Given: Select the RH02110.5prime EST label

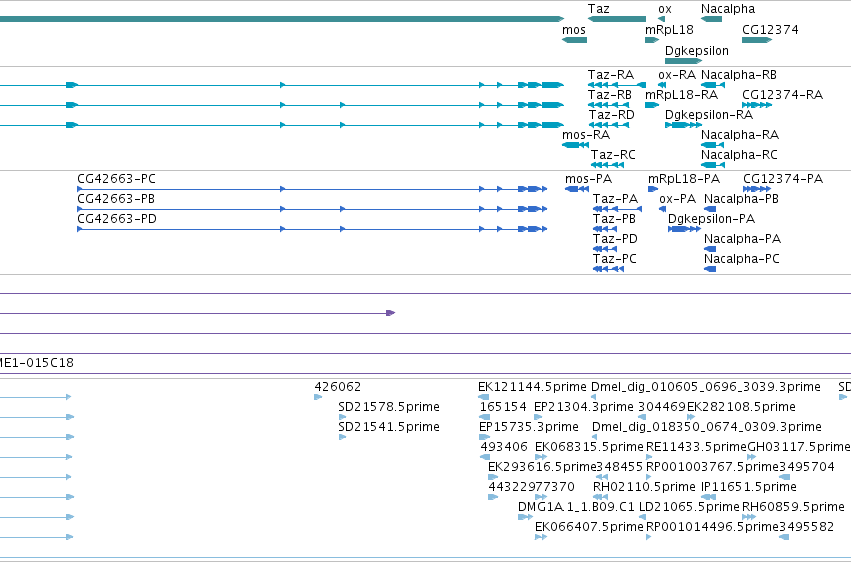Looking at the screenshot, I should tap(644, 488).
